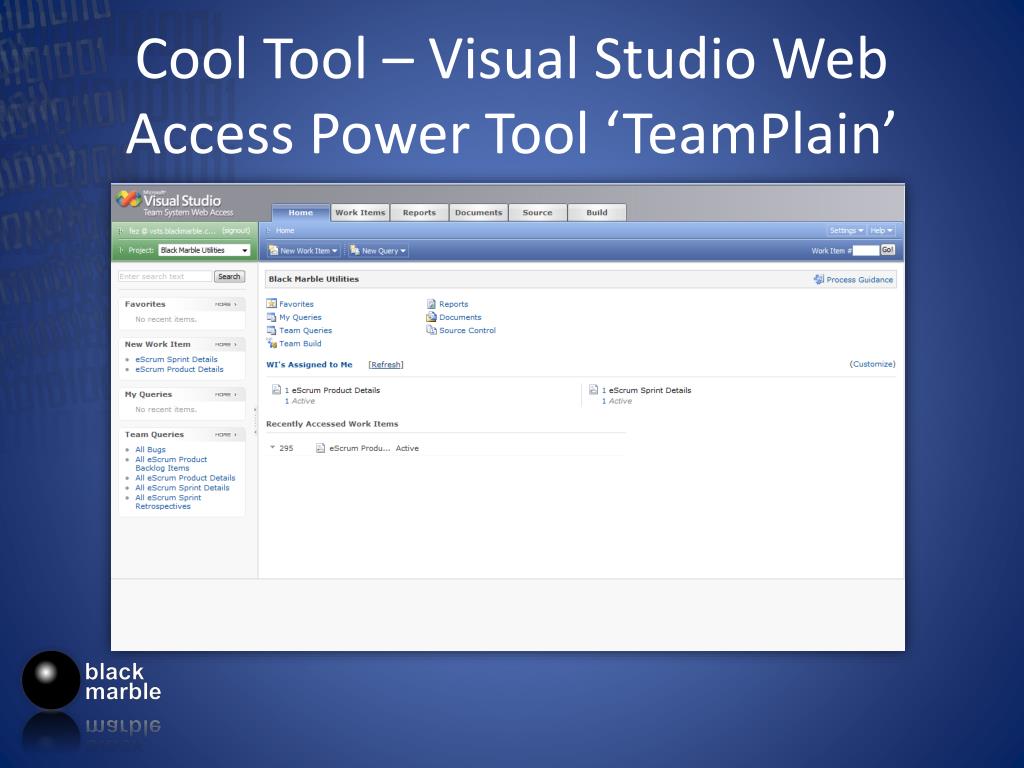This screenshot has height=768, width=1024.
Task: Open Favorites link in main pane
Action: 296,304
